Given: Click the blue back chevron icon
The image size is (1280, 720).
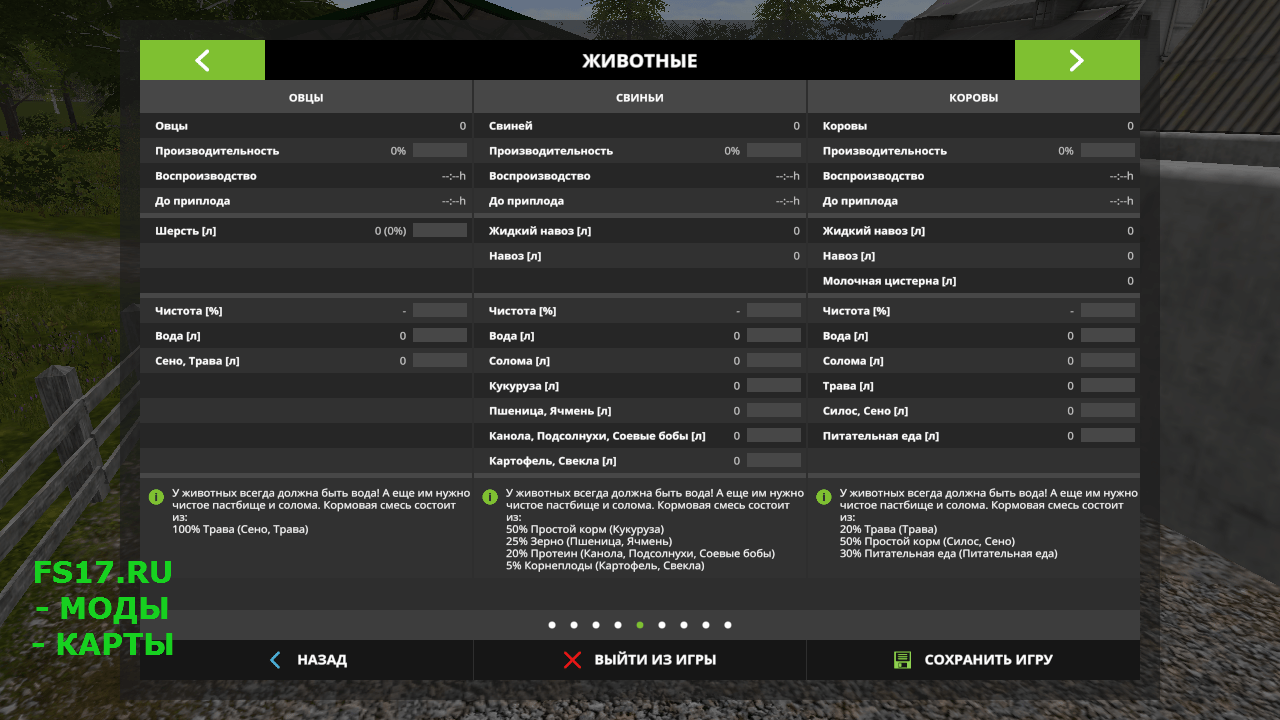Looking at the screenshot, I should [276, 660].
